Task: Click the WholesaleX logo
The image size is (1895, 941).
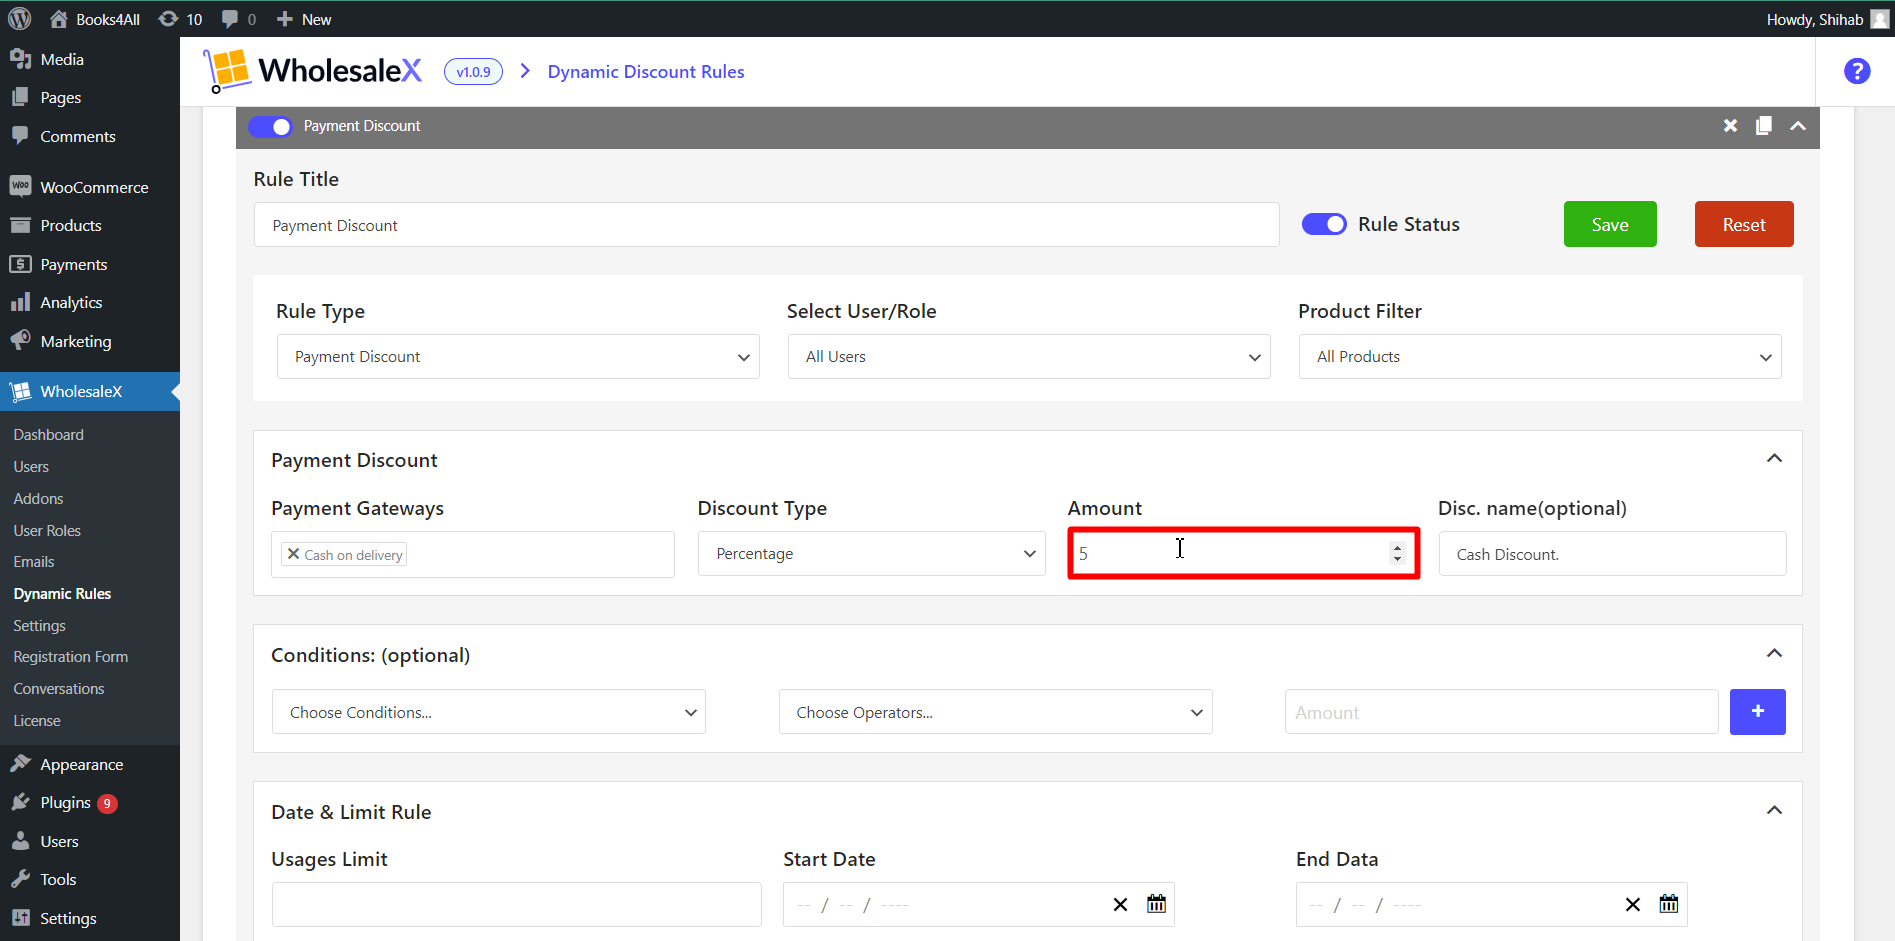Action: tap(312, 71)
